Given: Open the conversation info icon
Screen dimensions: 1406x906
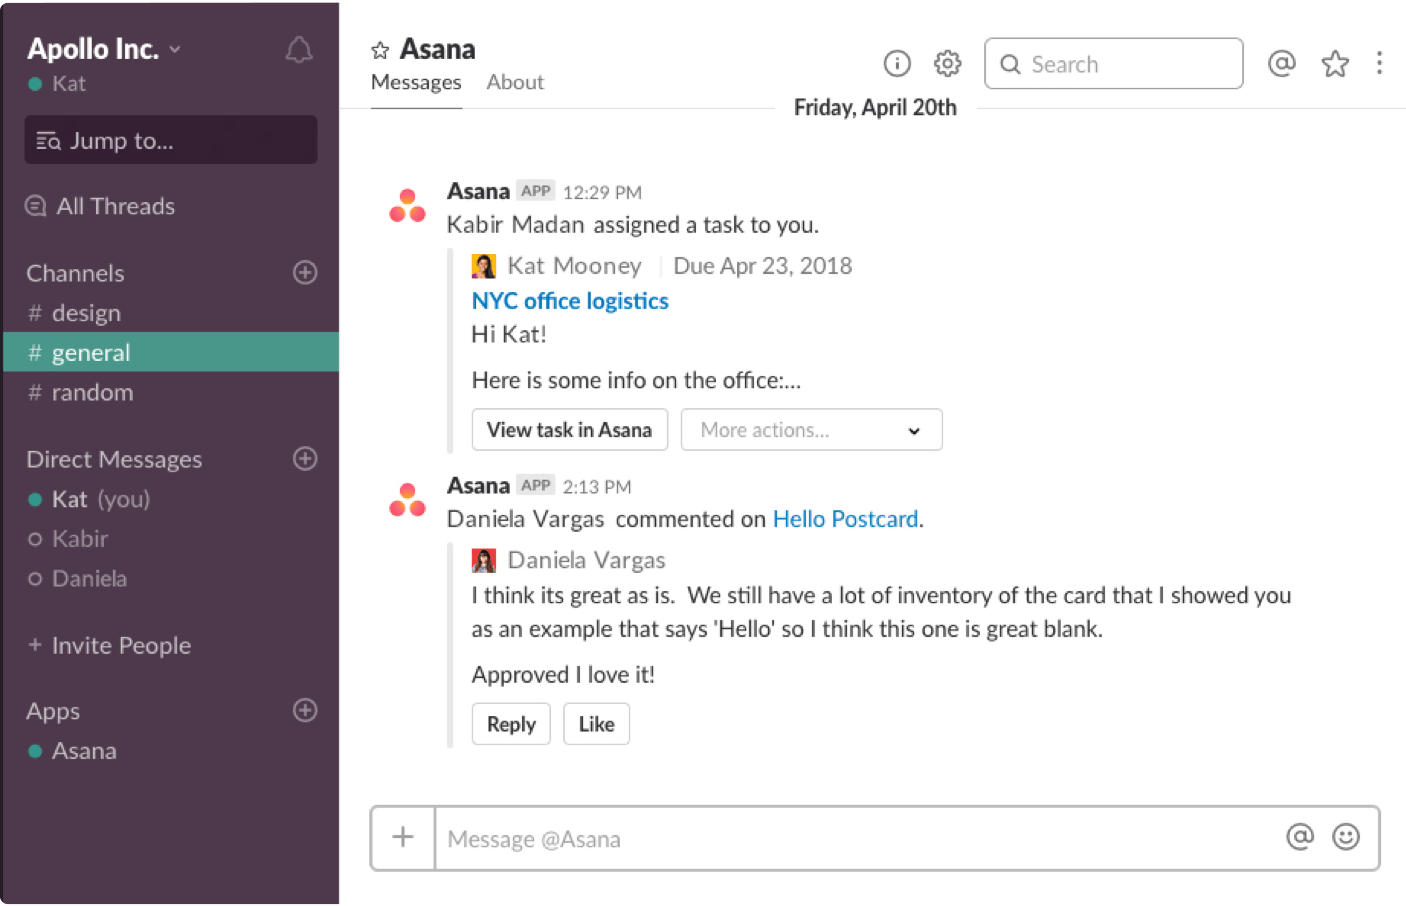Looking at the screenshot, I should (x=897, y=63).
